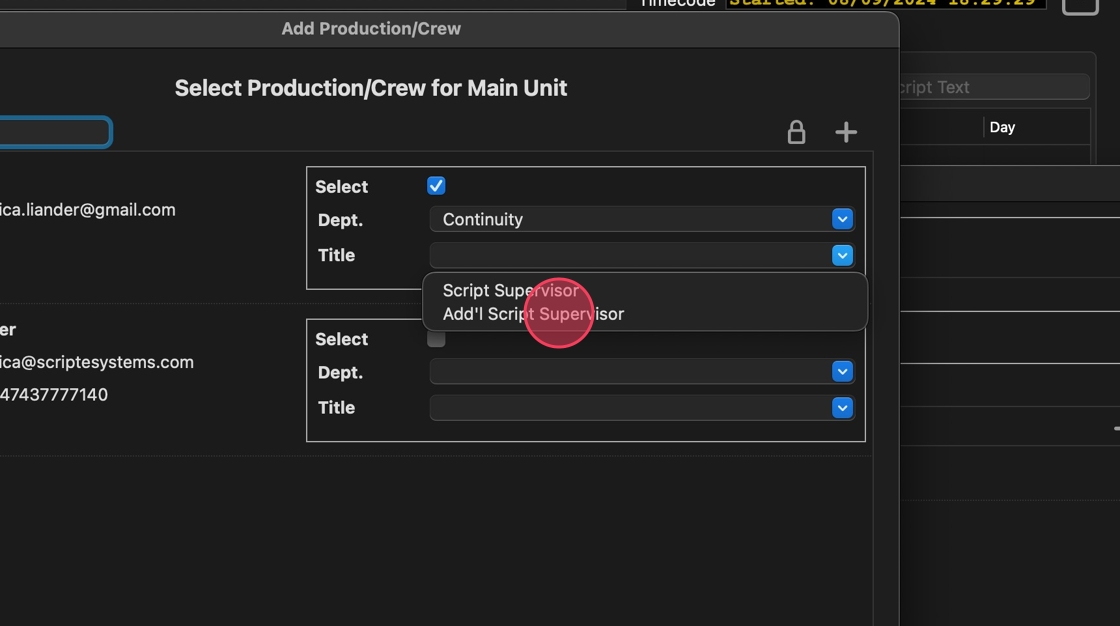
Task: Click the lock icon above the crew list
Action: (796, 132)
